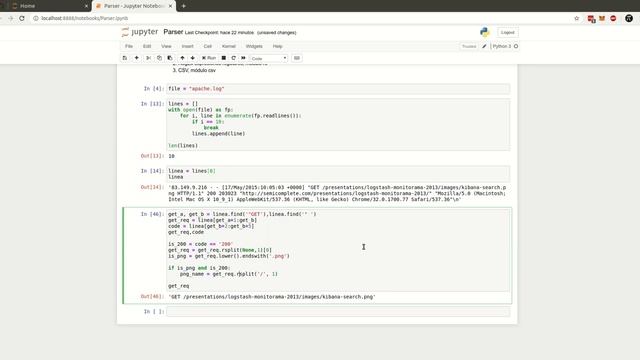640x360 pixels.
Task: Click the red stop extension icon
Action: tap(613, 18)
